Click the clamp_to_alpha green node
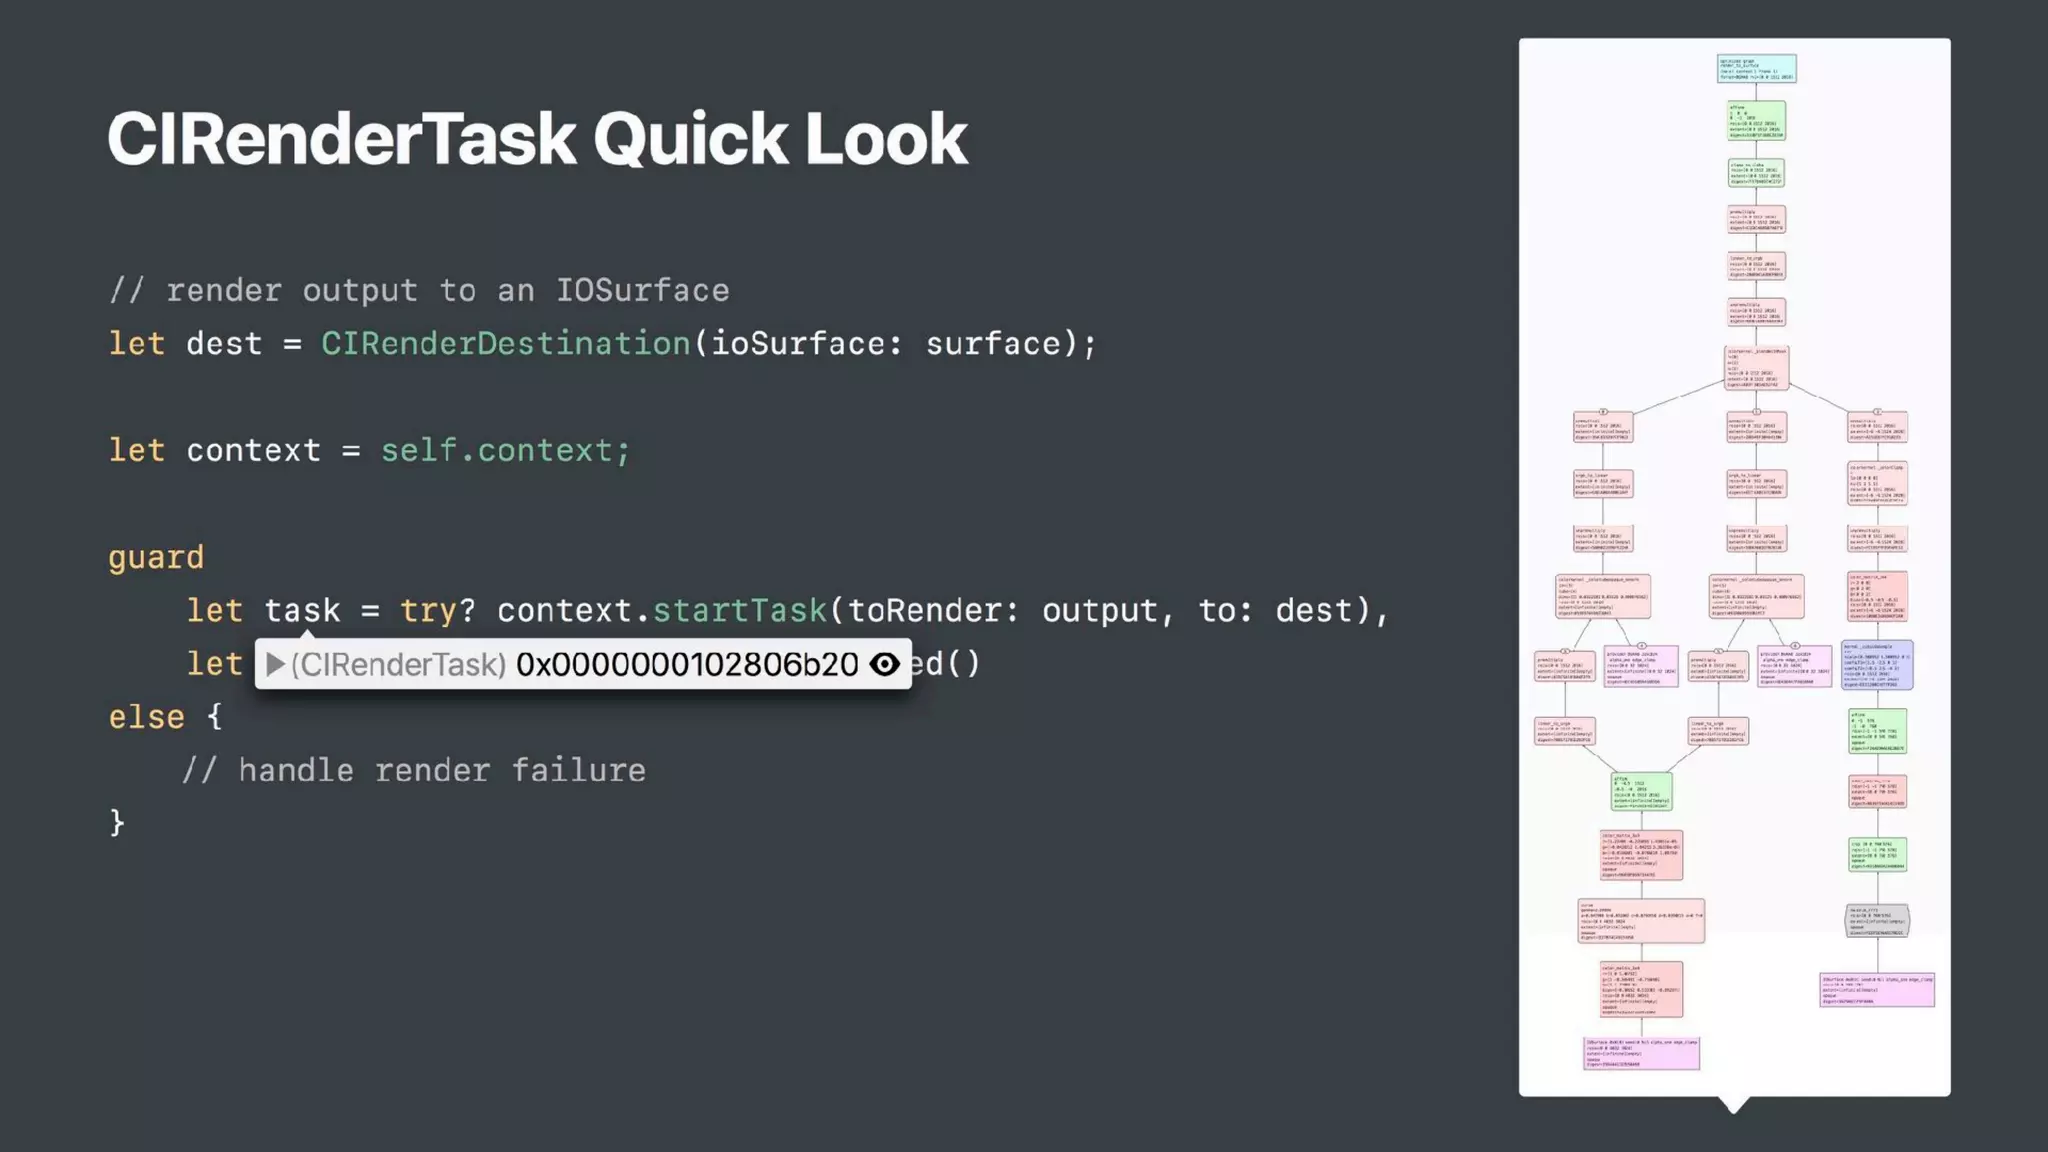This screenshot has width=2048, height=1152. pyautogui.click(x=1756, y=173)
